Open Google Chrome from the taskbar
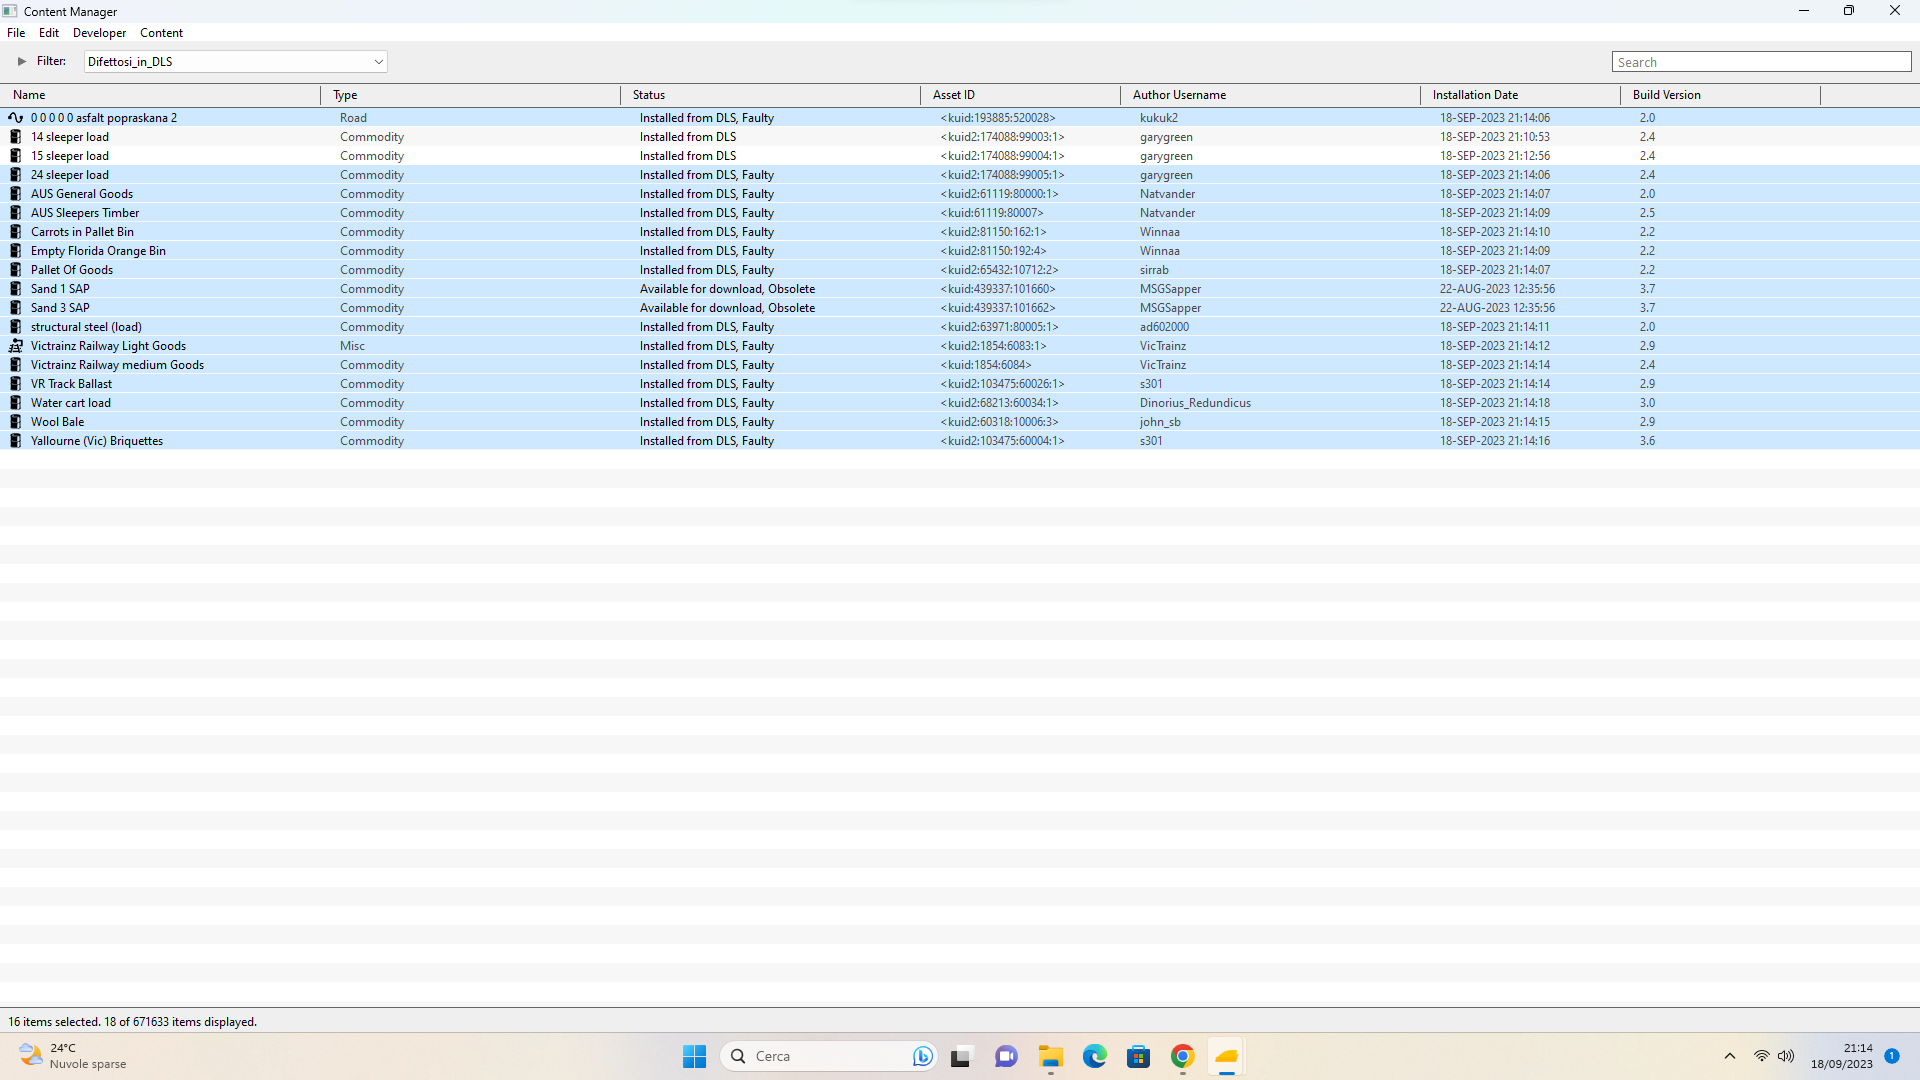Screen dimensions: 1920x1080 pyautogui.click(x=1183, y=1056)
